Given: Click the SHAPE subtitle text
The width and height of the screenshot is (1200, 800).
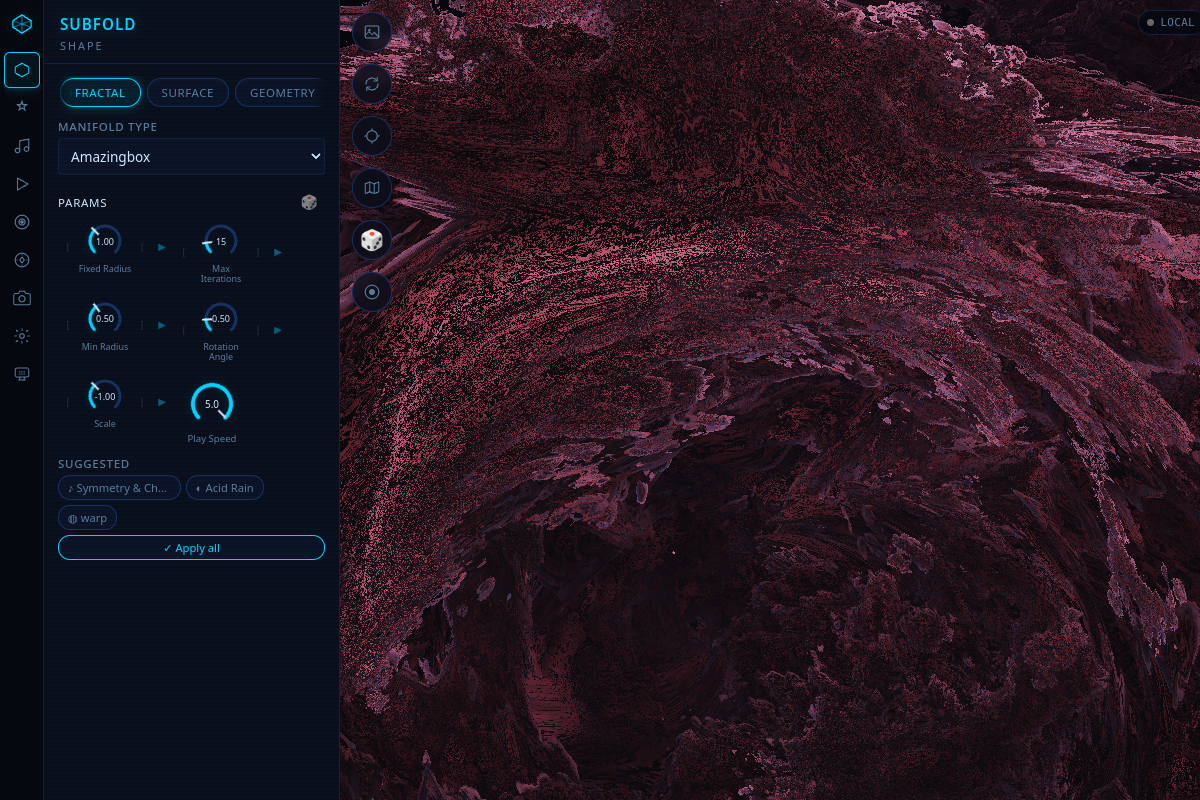Looking at the screenshot, I should (81, 46).
